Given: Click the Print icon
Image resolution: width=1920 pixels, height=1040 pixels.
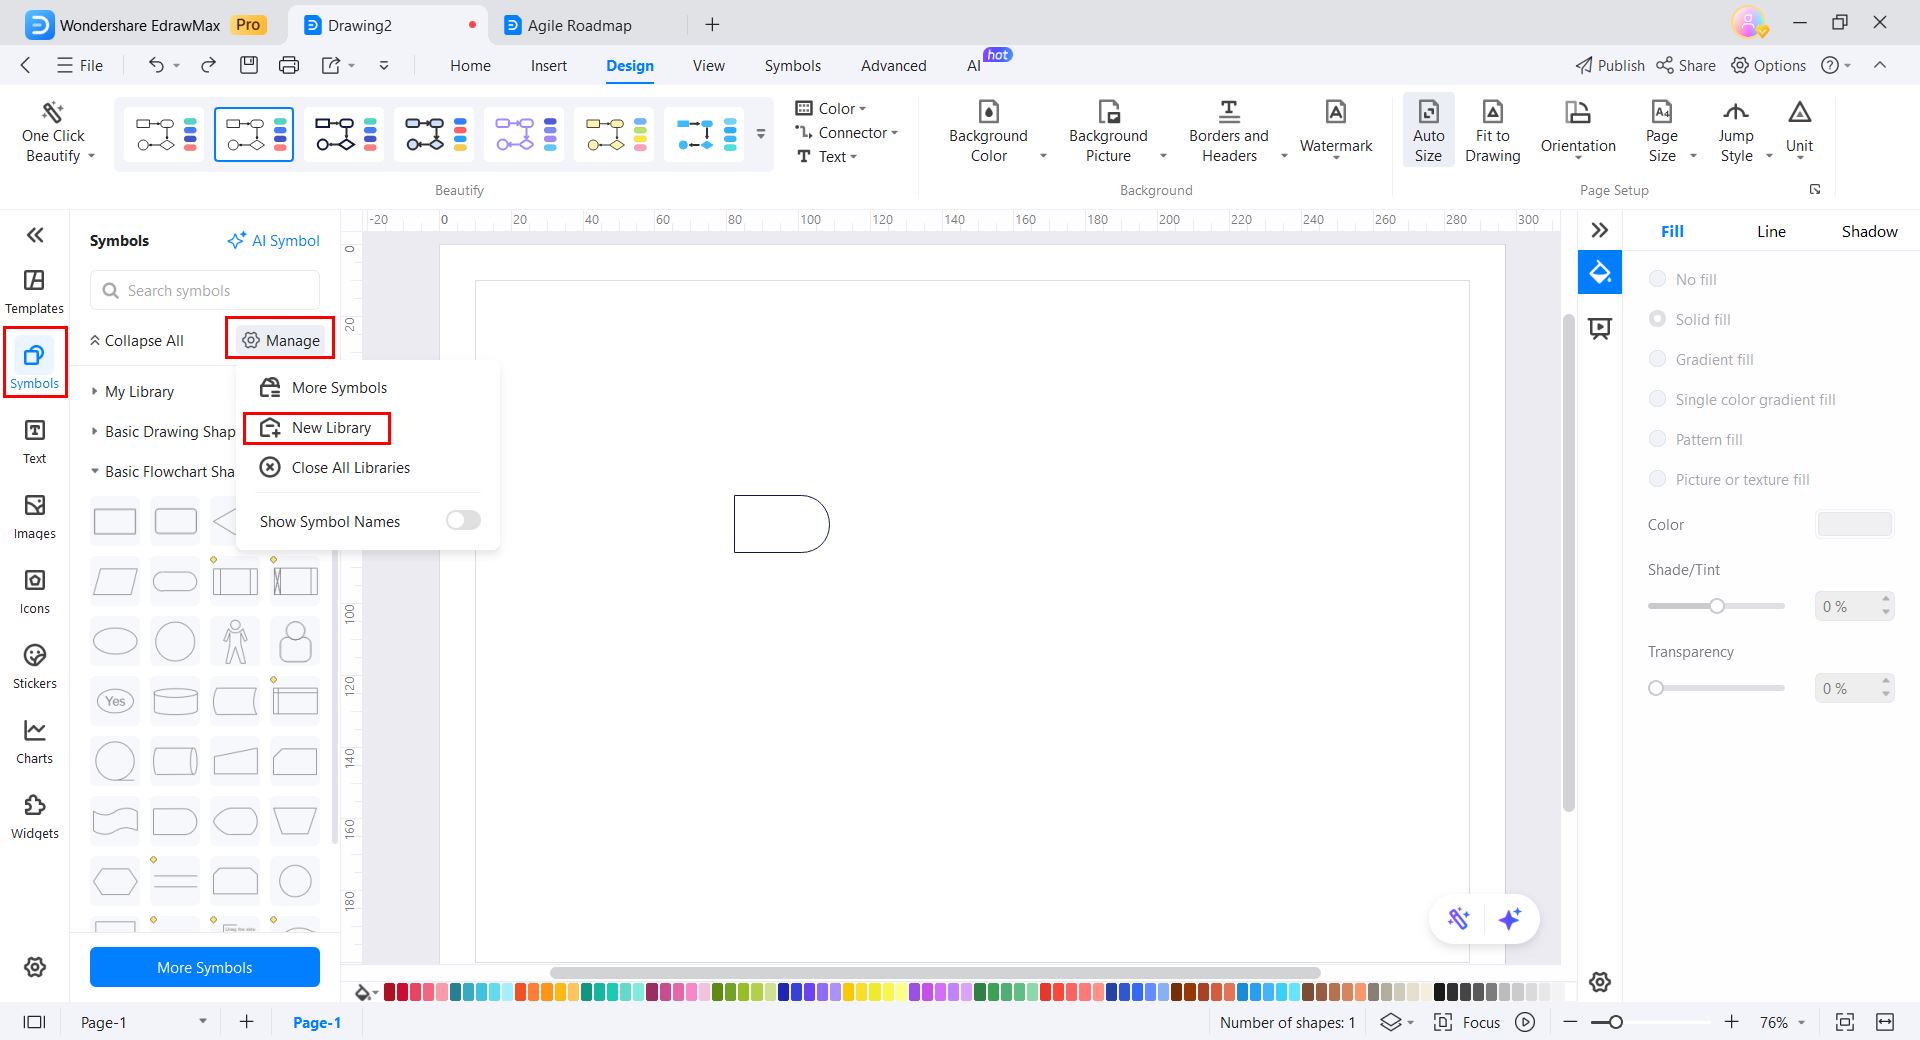Looking at the screenshot, I should tap(289, 65).
